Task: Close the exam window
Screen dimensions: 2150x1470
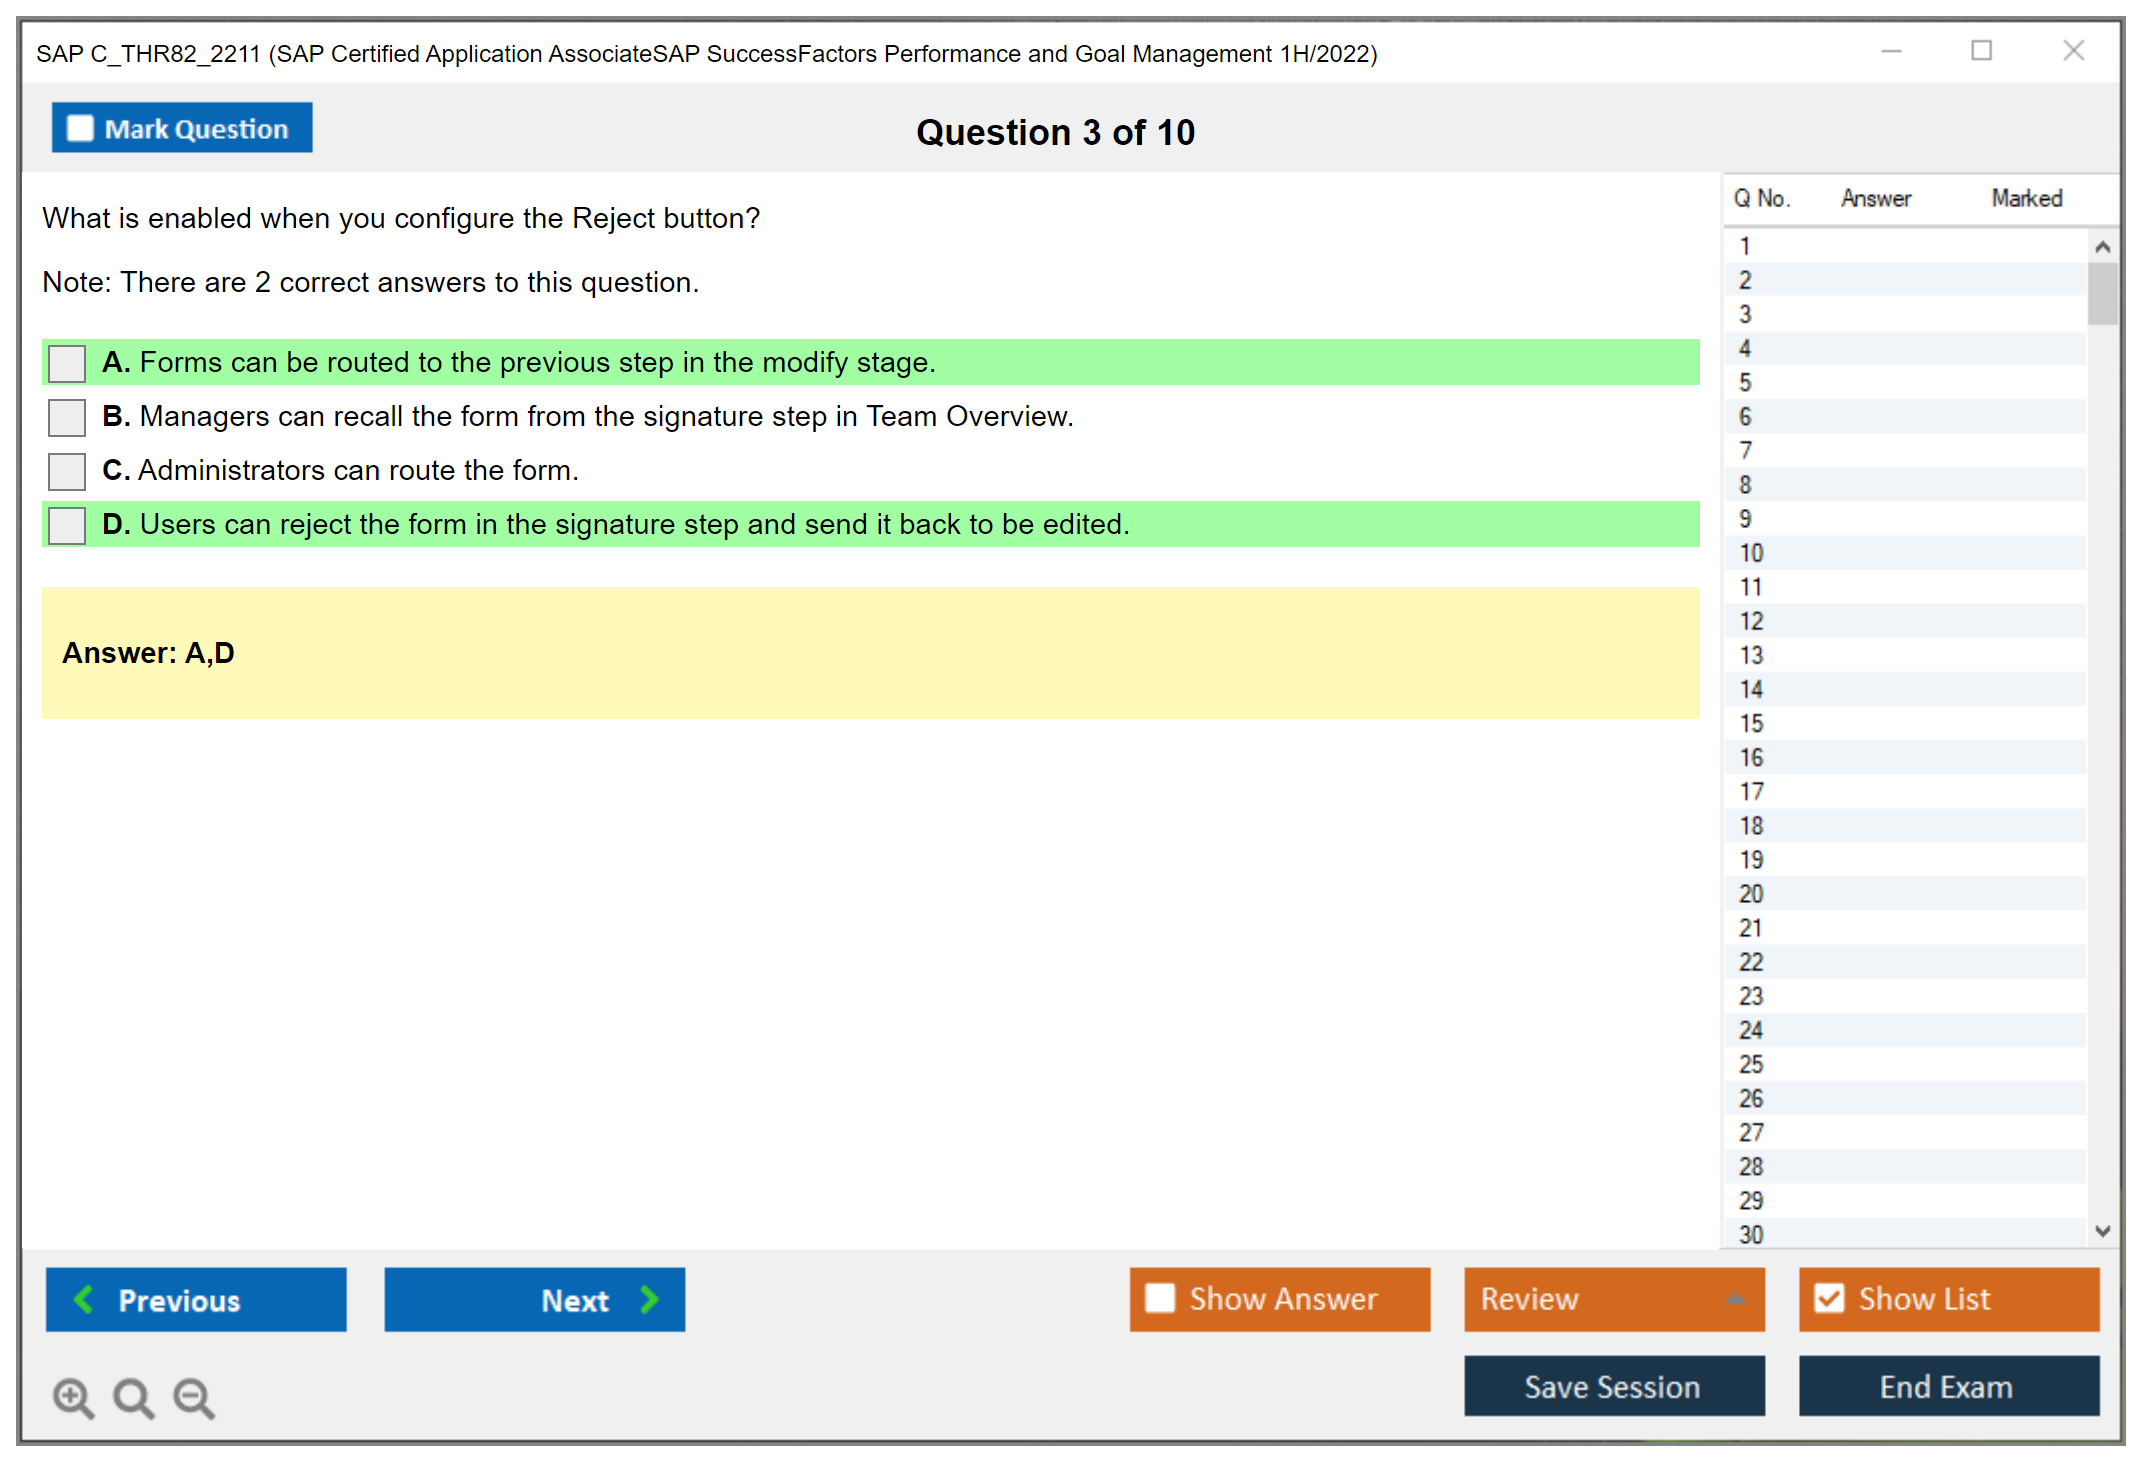Action: click(x=2073, y=51)
